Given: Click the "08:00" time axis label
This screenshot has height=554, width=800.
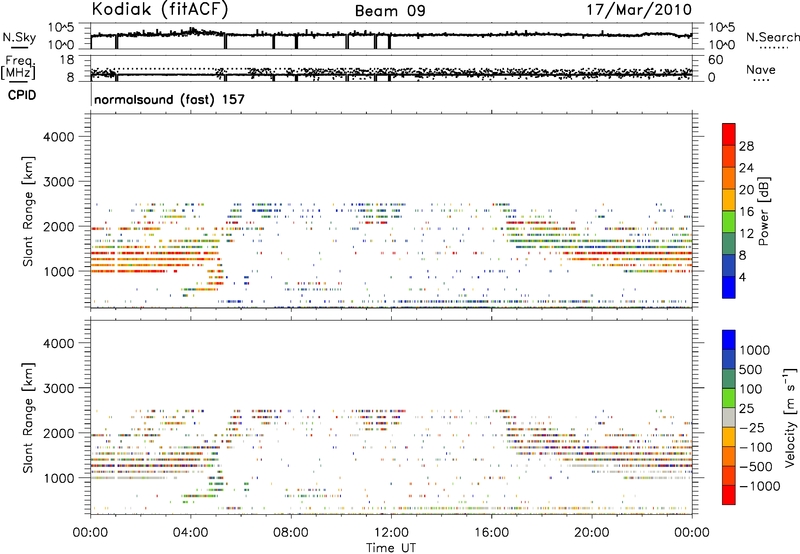Looking at the screenshot, I should coord(291,533).
